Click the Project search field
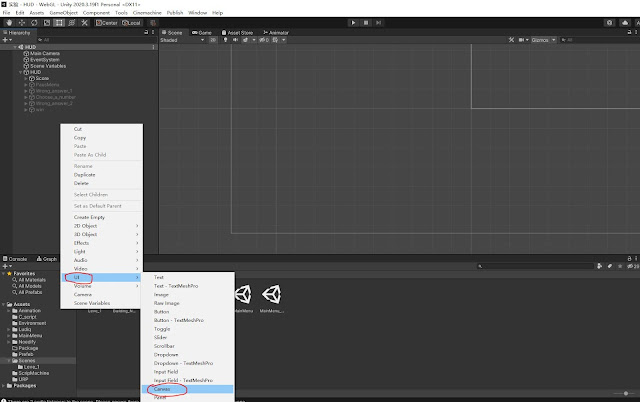The width and height of the screenshot is (640, 402). (x=535, y=266)
